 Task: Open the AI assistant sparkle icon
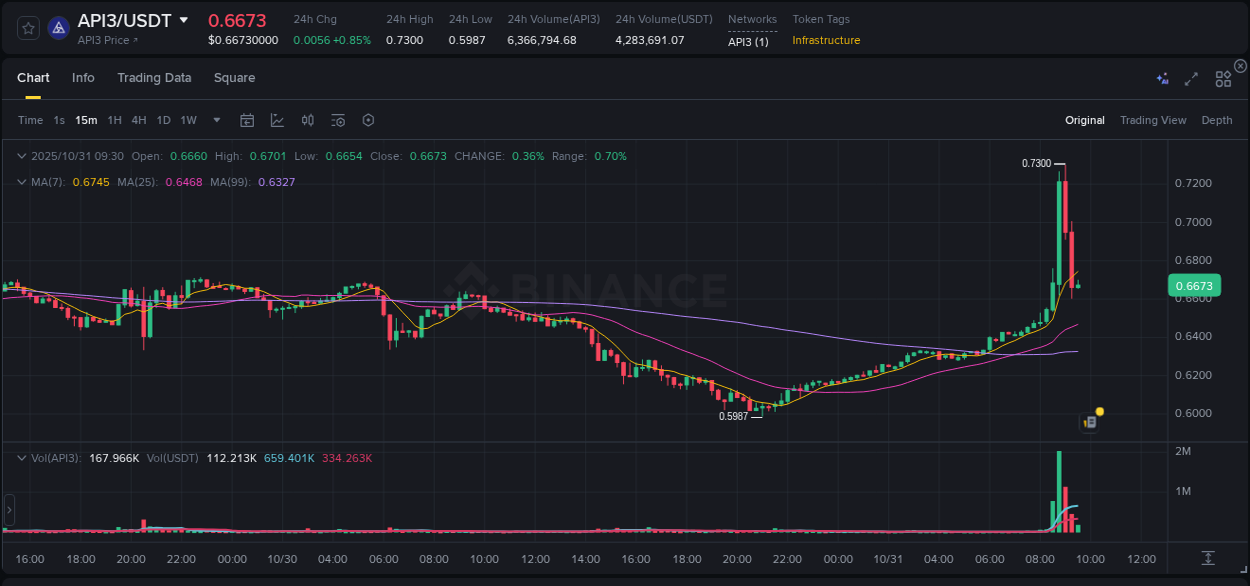pos(1161,77)
